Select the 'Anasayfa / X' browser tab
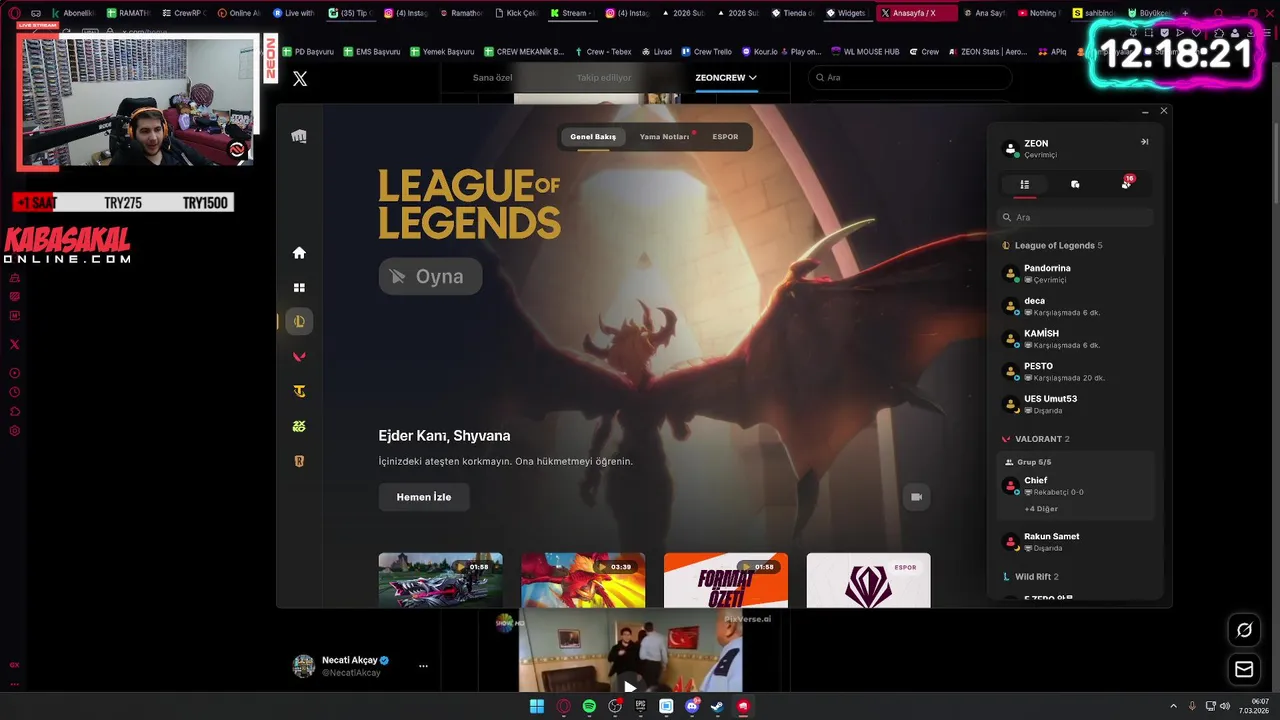 (916, 13)
